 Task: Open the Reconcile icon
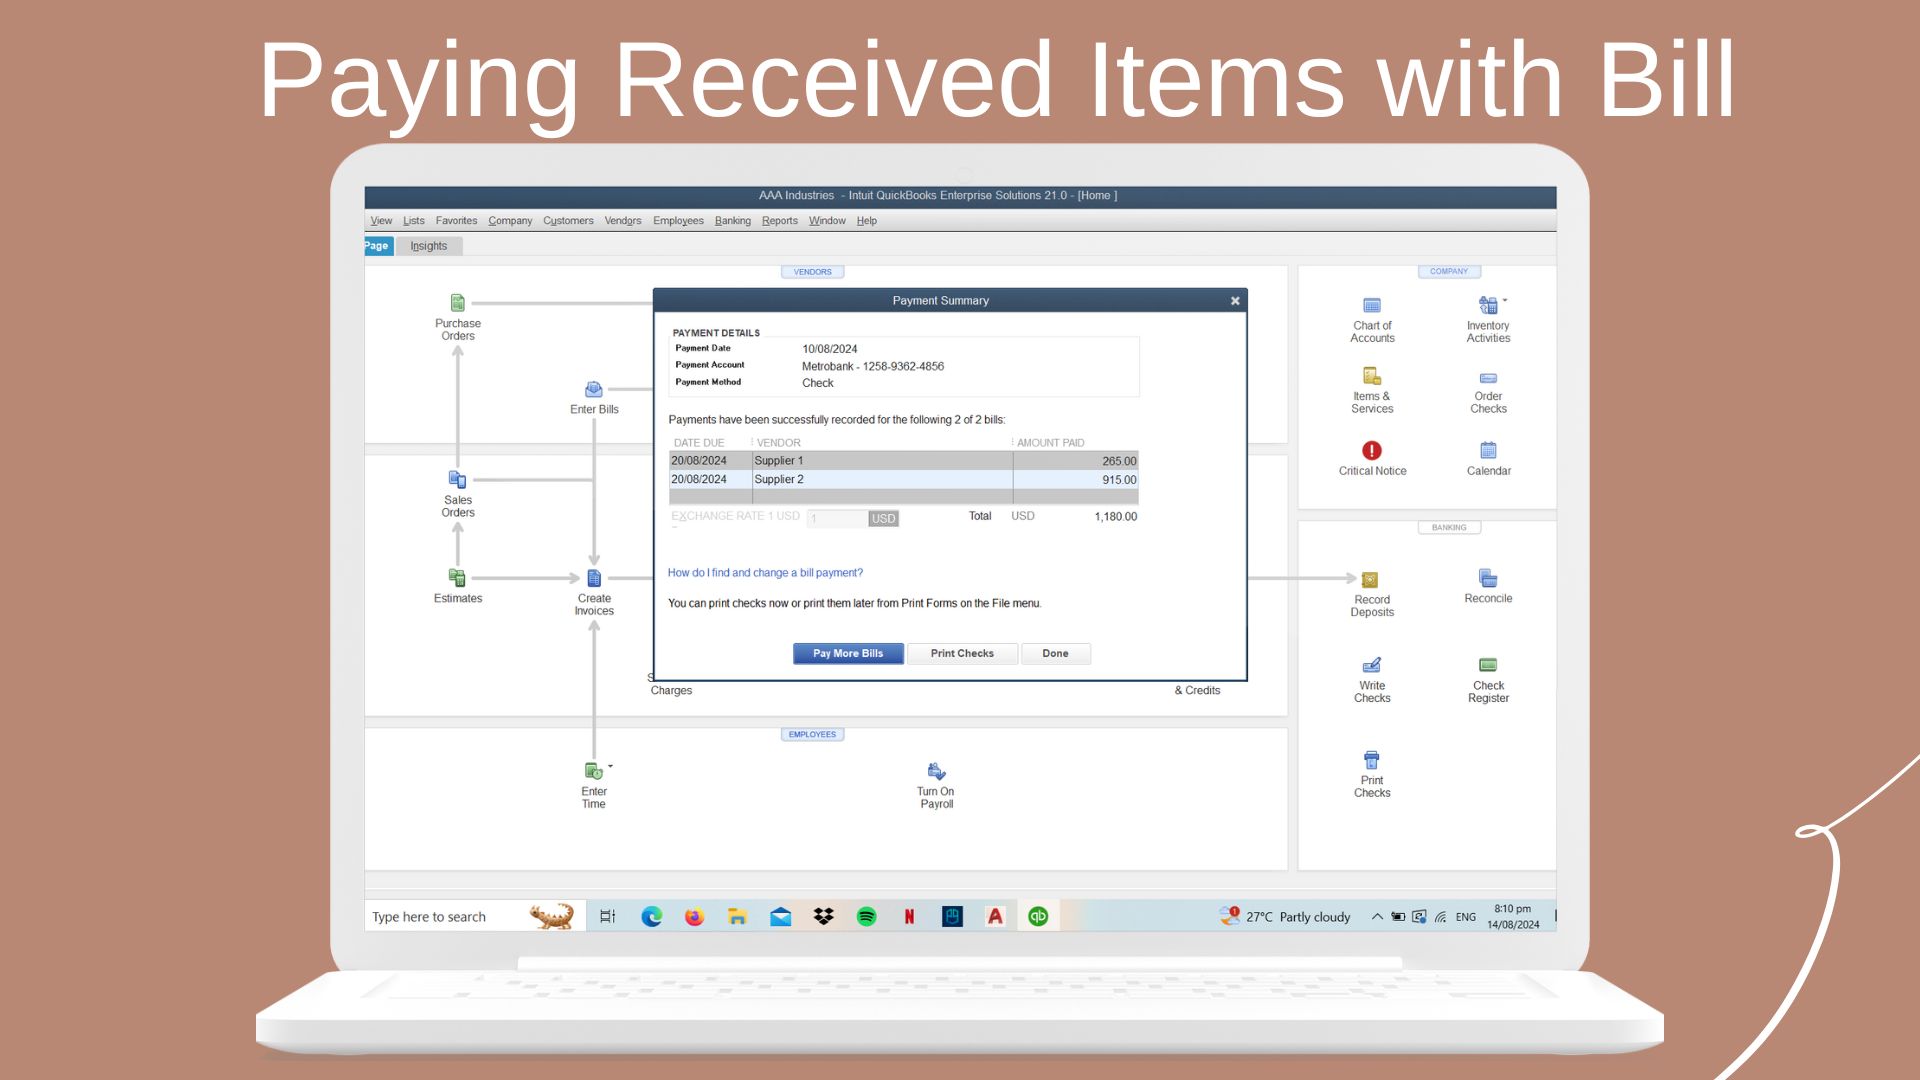click(x=1488, y=579)
